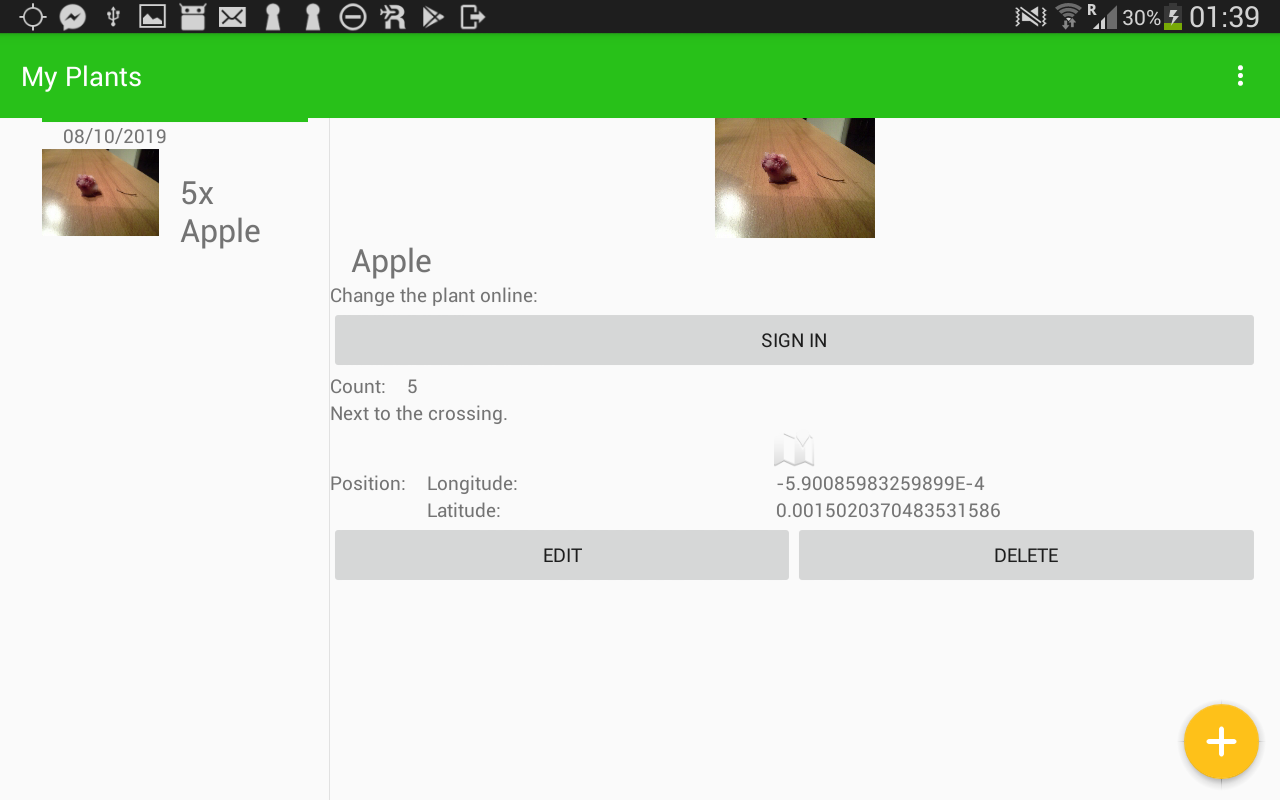Tap the GPS location status icon

(x=33, y=17)
